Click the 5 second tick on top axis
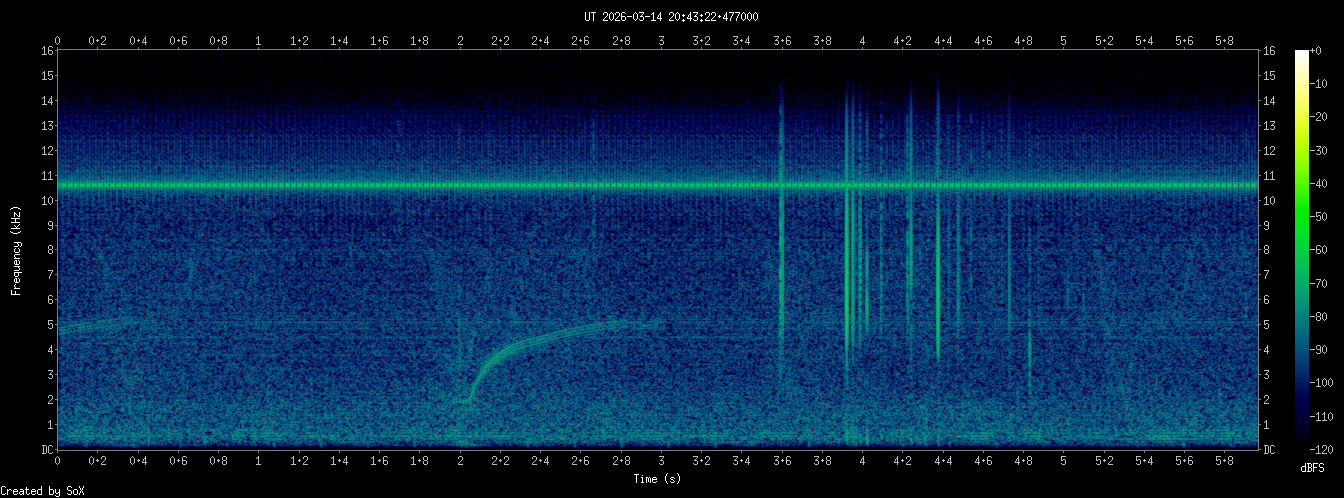 (1063, 41)
